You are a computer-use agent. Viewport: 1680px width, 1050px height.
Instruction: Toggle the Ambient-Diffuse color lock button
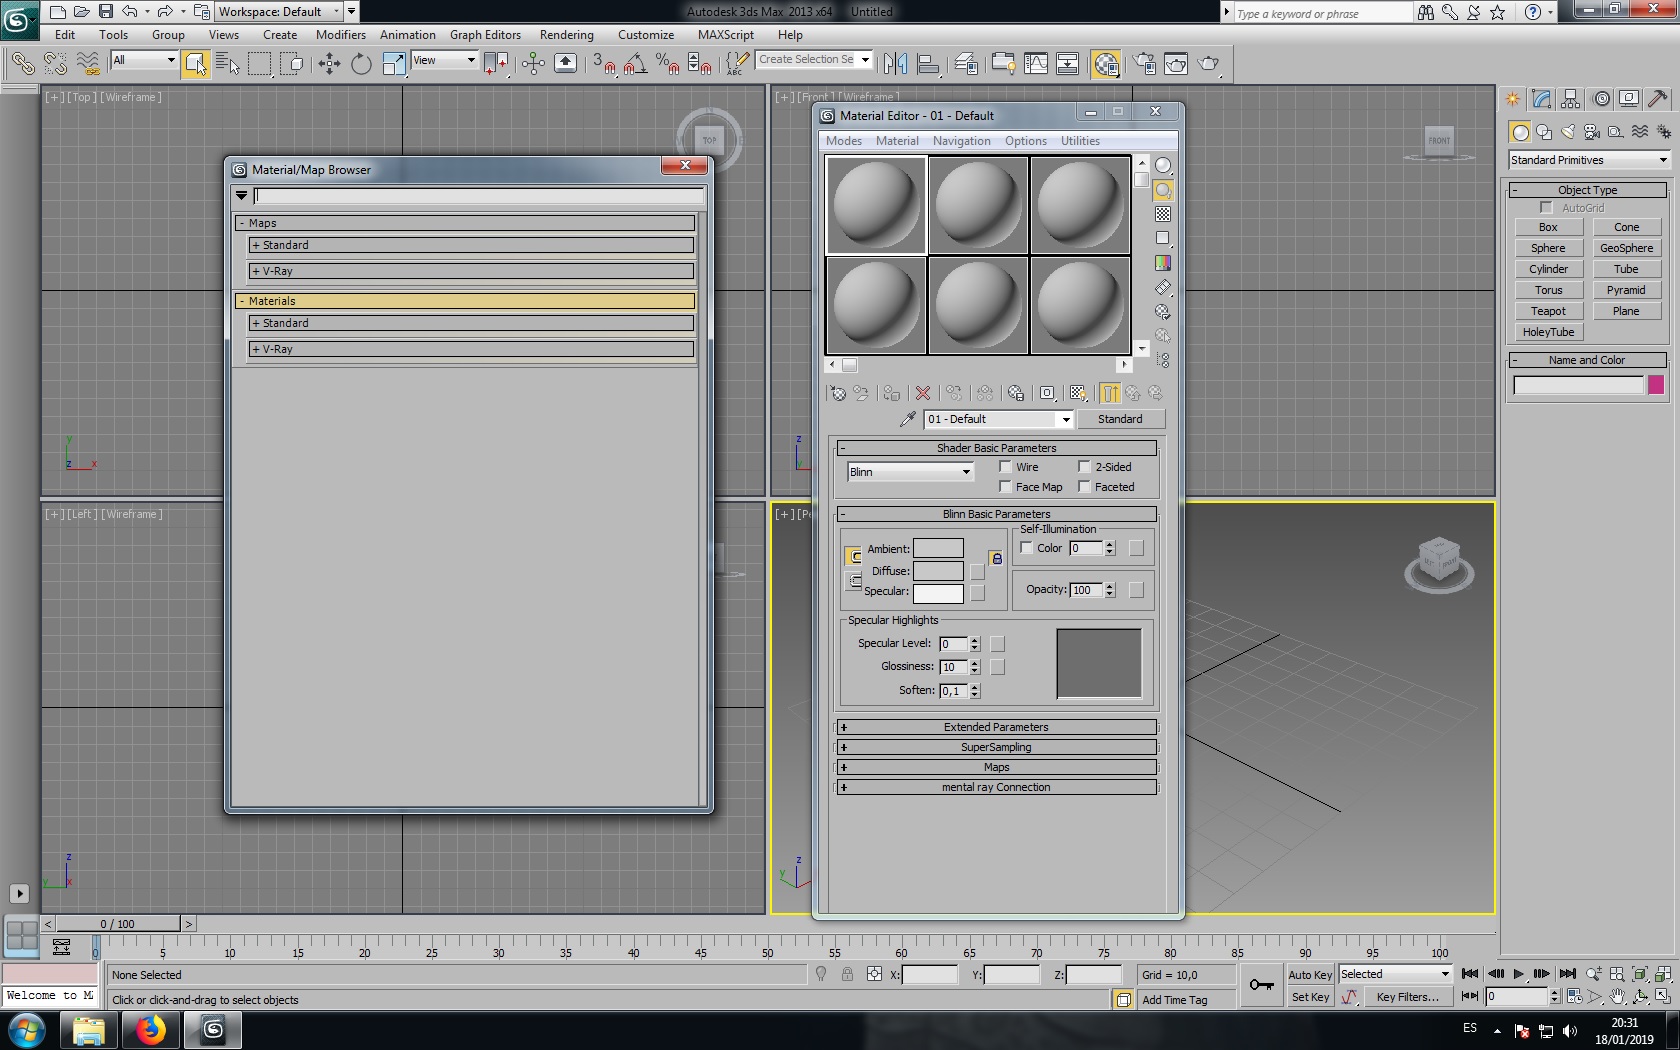click(x=996, y=559)
